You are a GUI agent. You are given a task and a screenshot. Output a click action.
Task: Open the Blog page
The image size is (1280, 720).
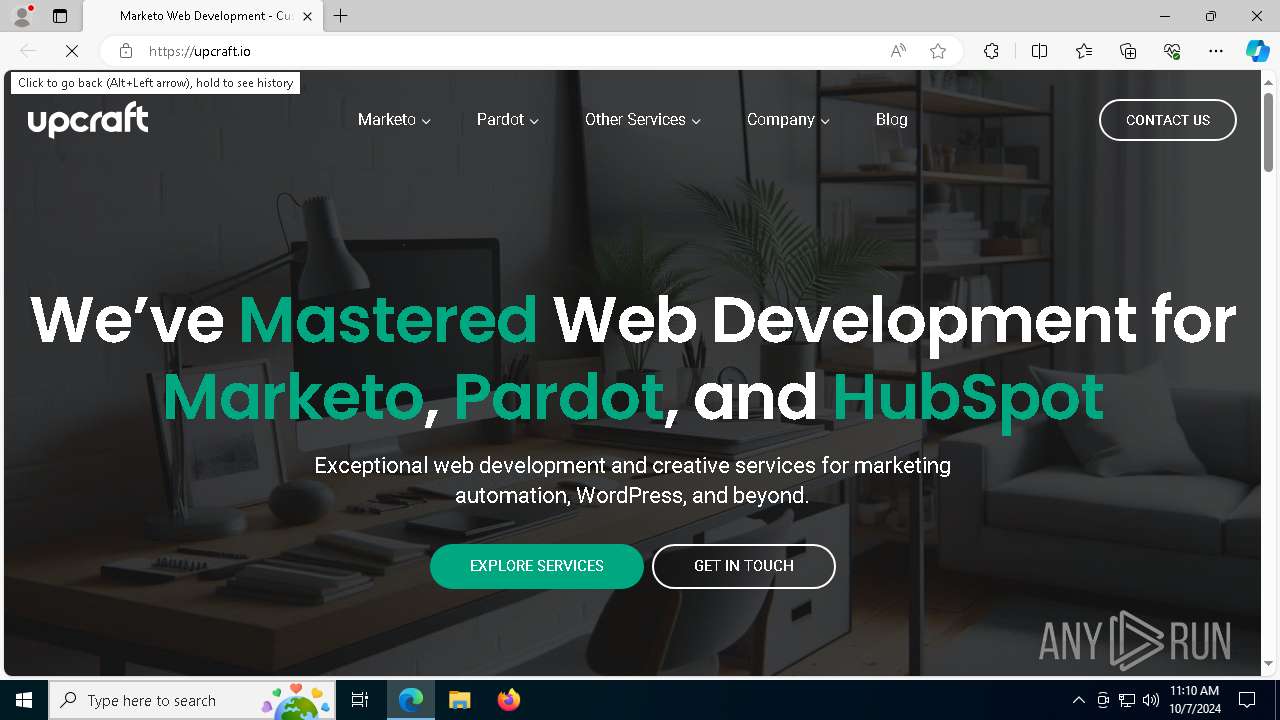[x=892, y=120]
